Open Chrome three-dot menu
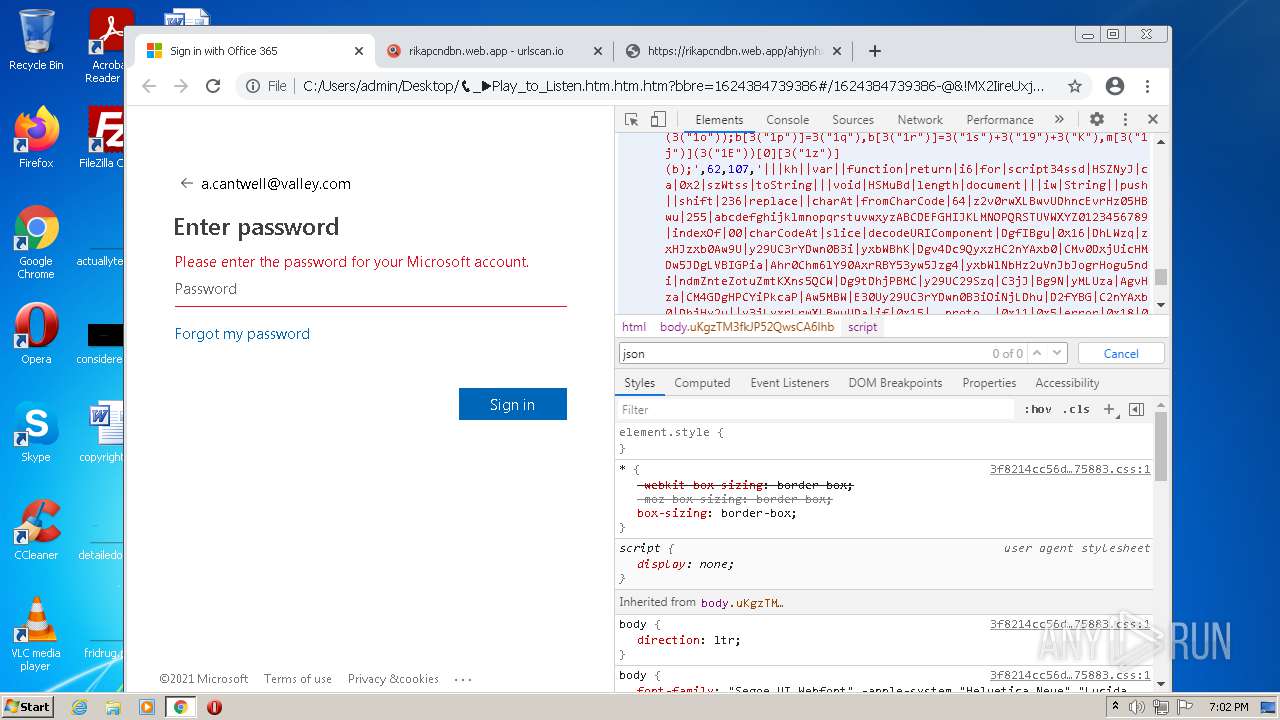1280x720 pixels. tap(1147, 86)
